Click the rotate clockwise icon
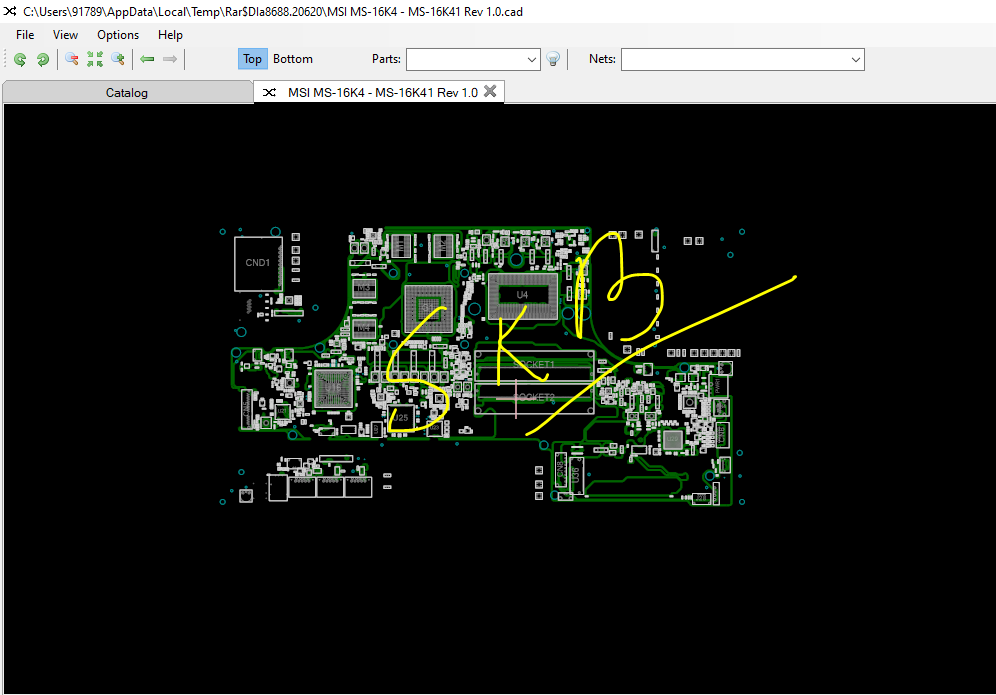 coord(43,60)
